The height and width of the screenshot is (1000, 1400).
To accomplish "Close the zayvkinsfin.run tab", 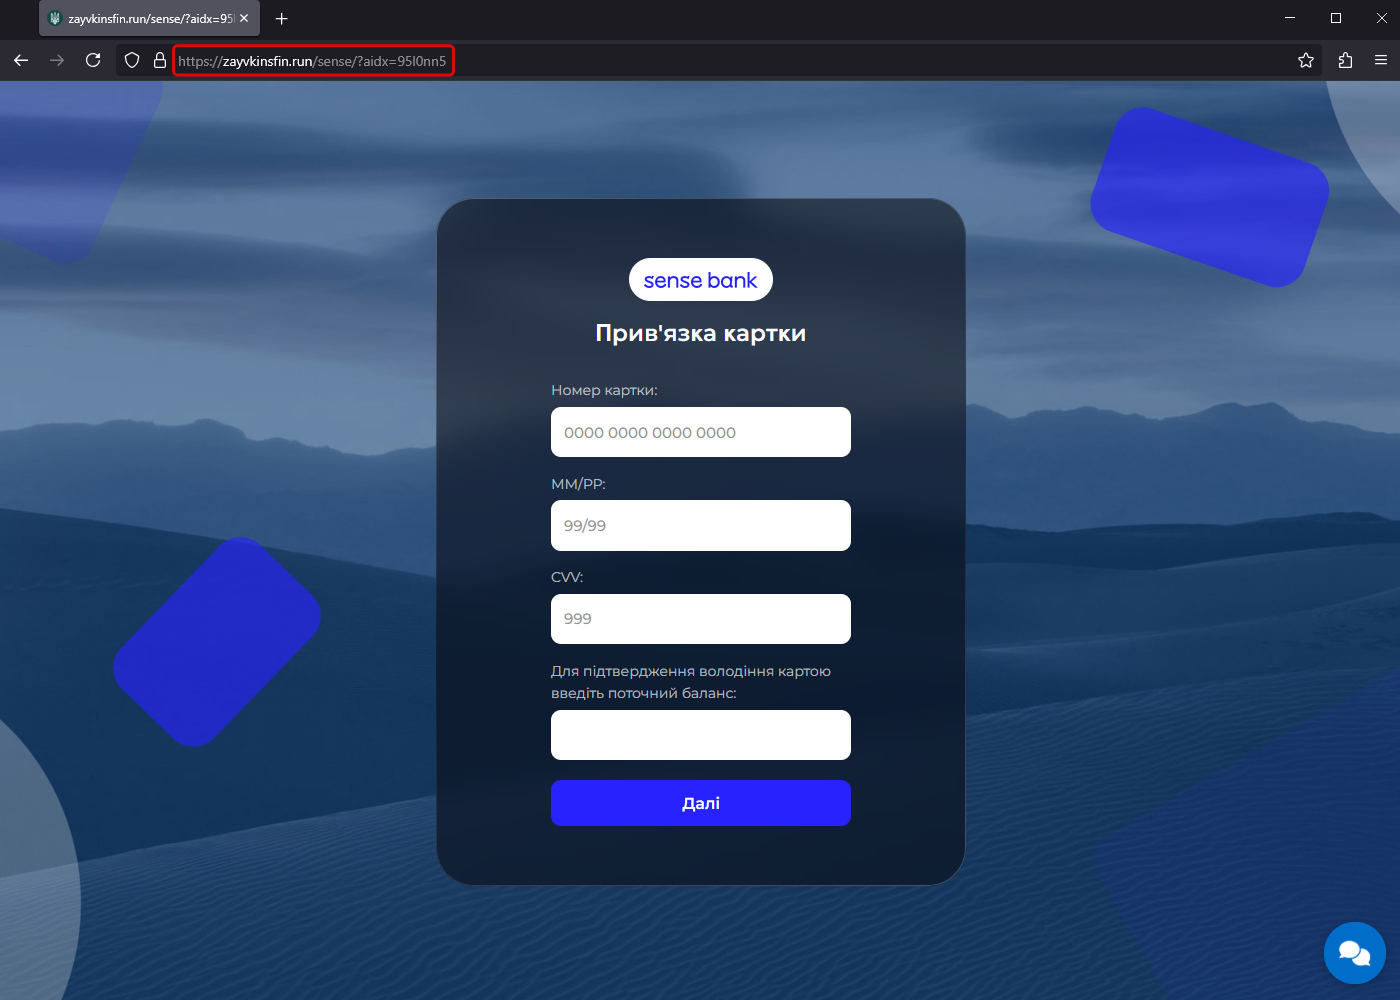I will point(244,18).
